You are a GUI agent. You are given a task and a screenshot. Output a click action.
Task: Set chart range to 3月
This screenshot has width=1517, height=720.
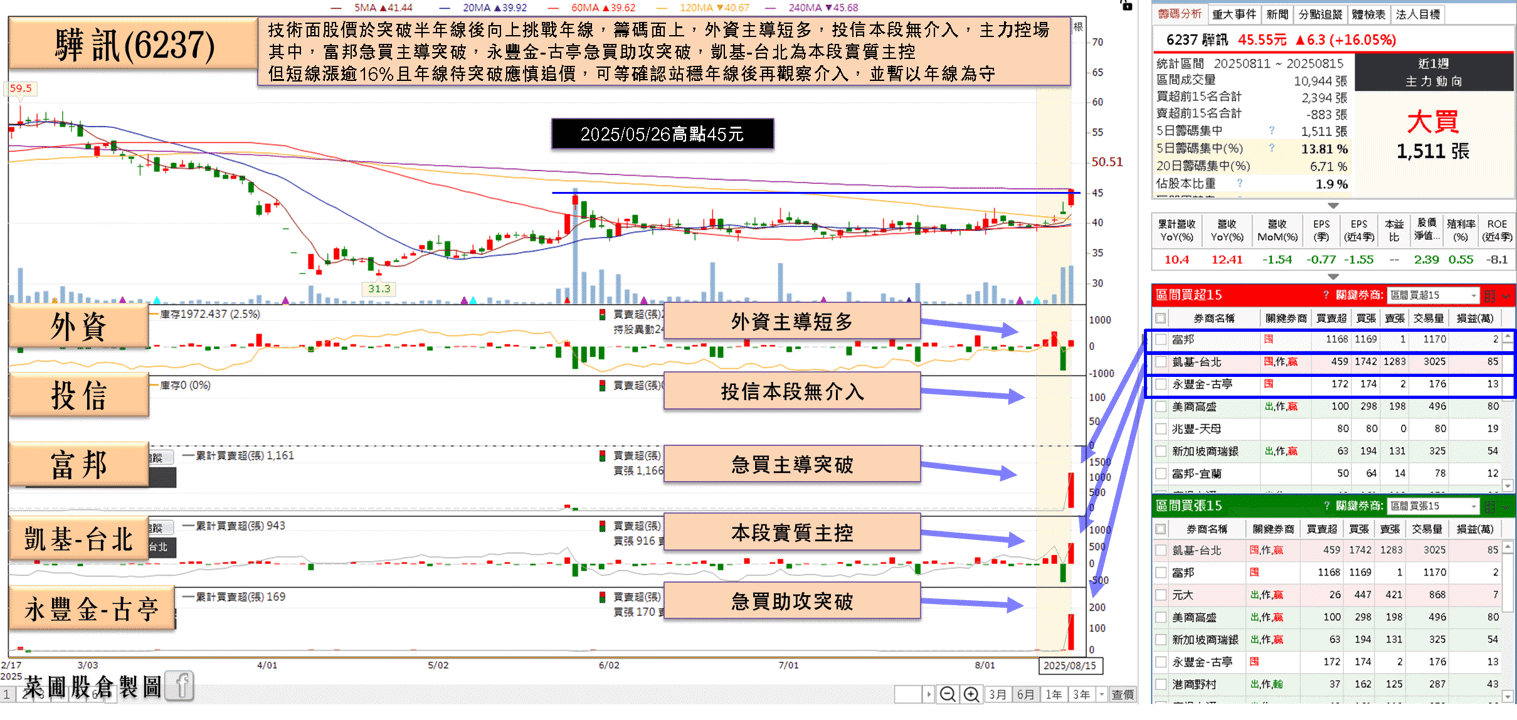coord(998,694)
